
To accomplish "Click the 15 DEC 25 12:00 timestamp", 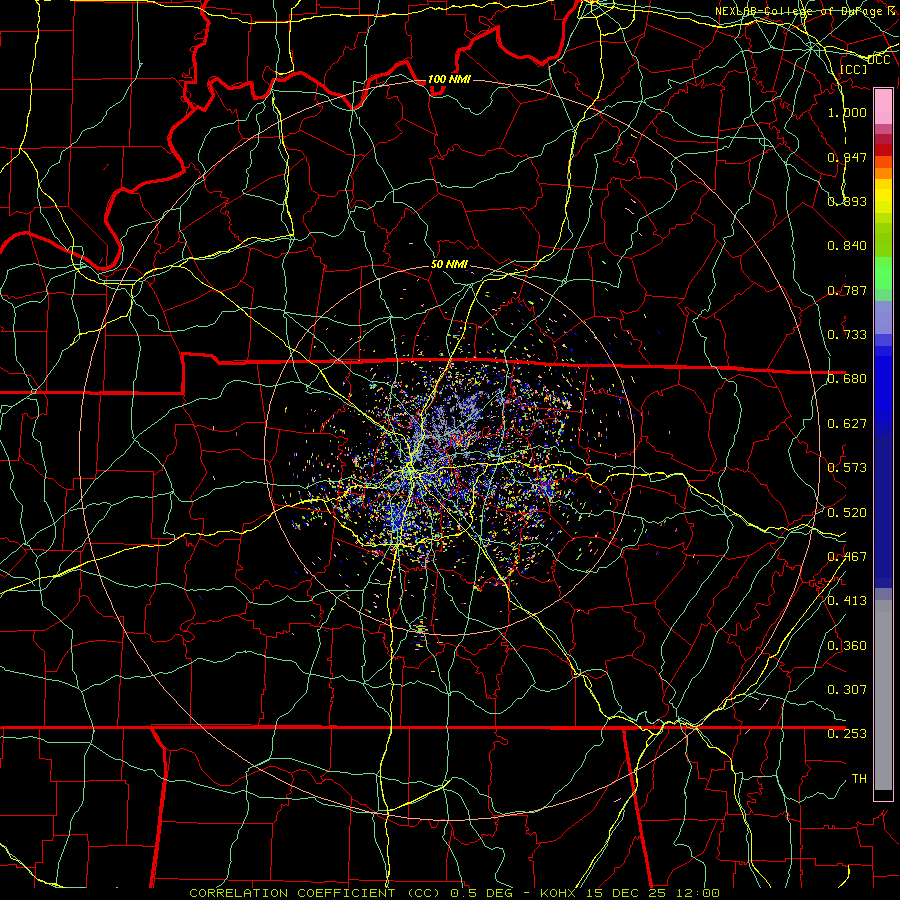I will [653, 893].
